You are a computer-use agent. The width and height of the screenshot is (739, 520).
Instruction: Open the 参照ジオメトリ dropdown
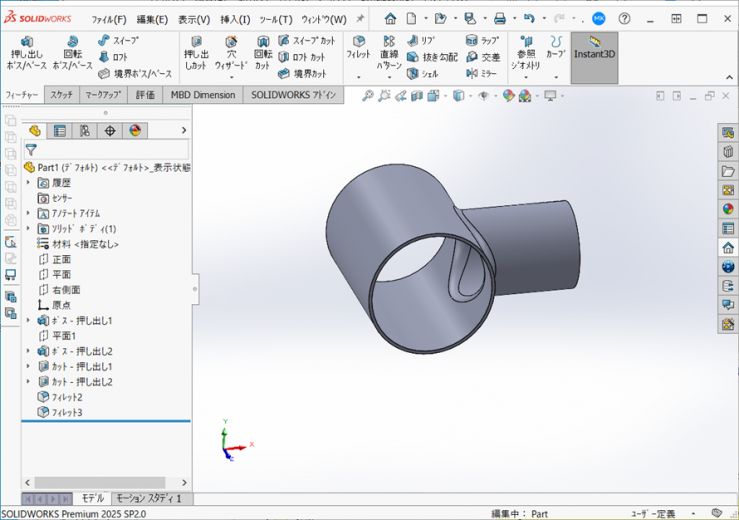pos(525,58)
